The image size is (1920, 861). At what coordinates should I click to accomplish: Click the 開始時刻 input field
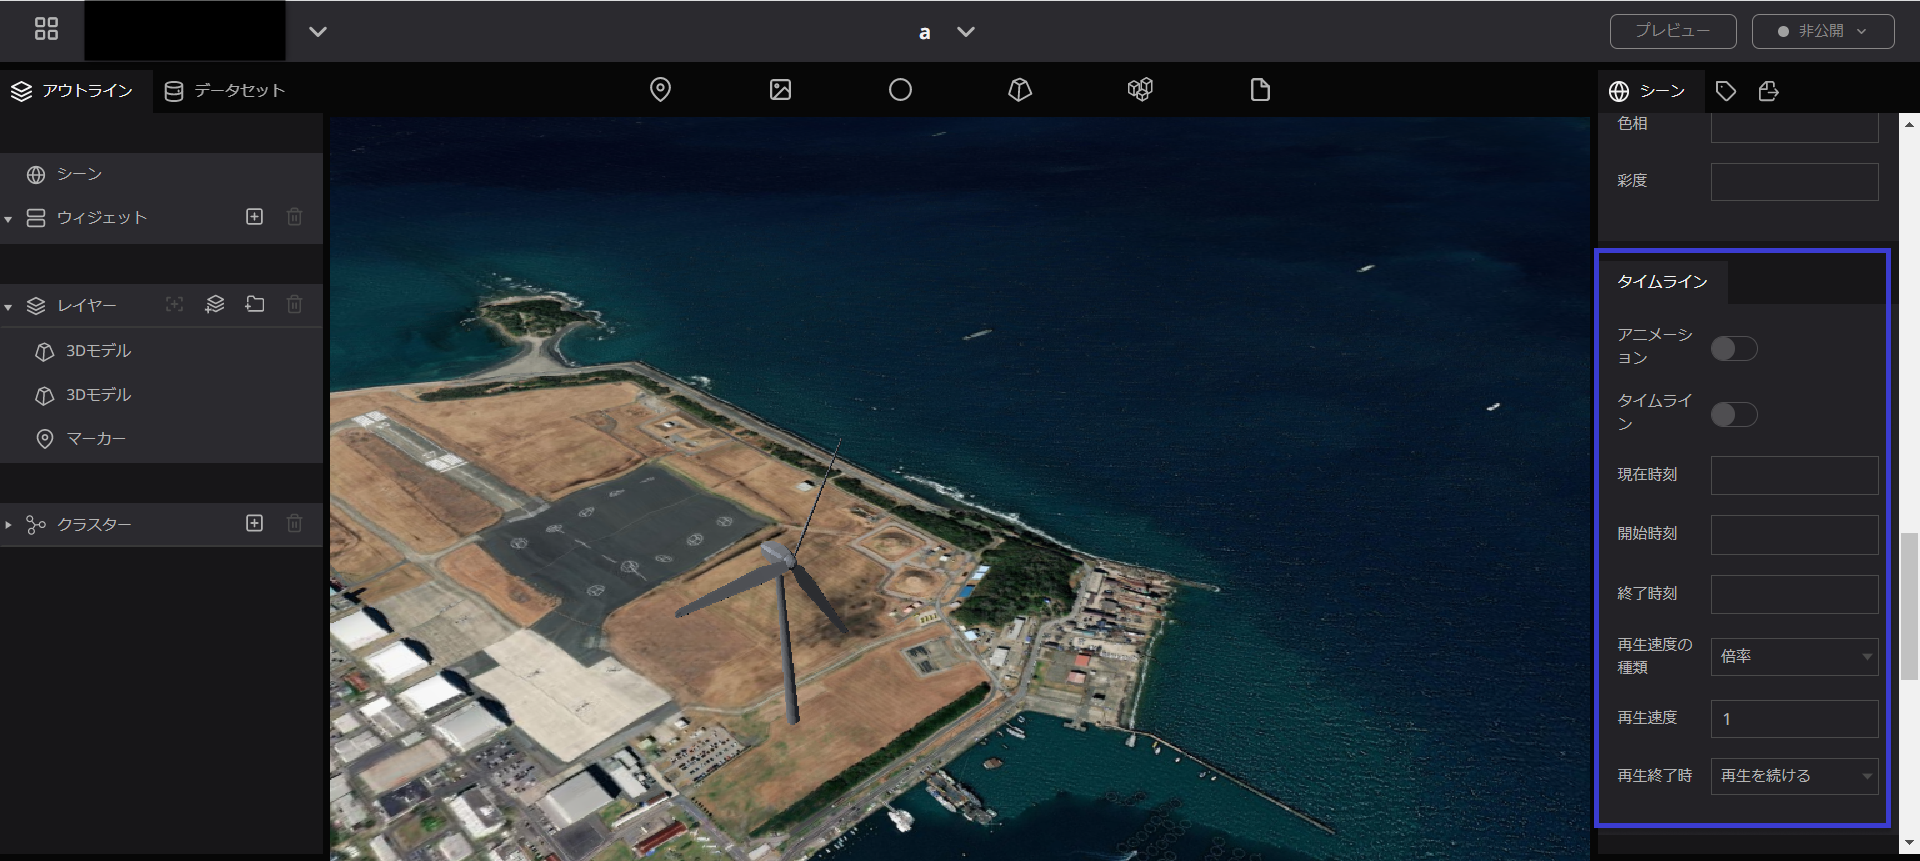pyautogui.click(x=1794, y=535)
